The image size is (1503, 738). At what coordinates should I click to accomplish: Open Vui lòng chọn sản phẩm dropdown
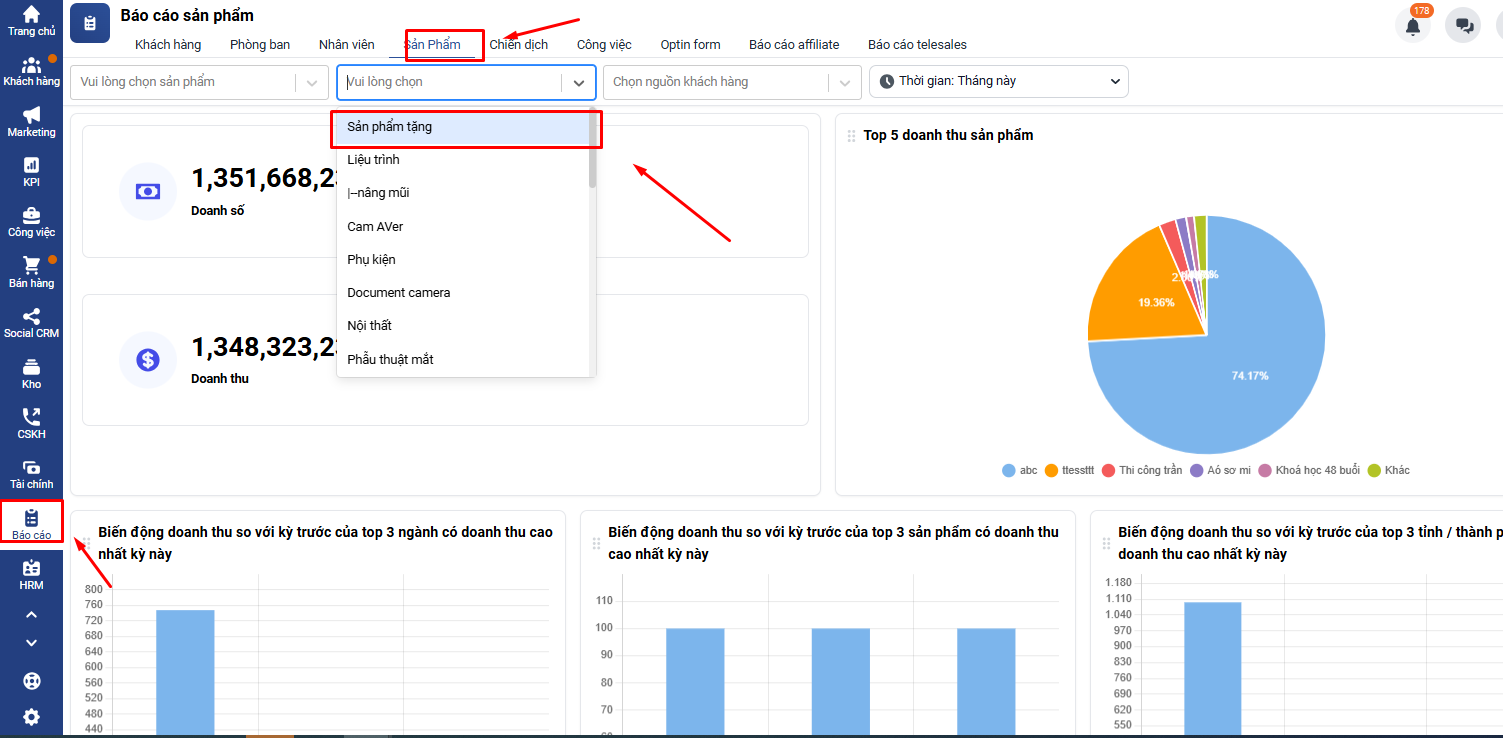pos(199,82)
